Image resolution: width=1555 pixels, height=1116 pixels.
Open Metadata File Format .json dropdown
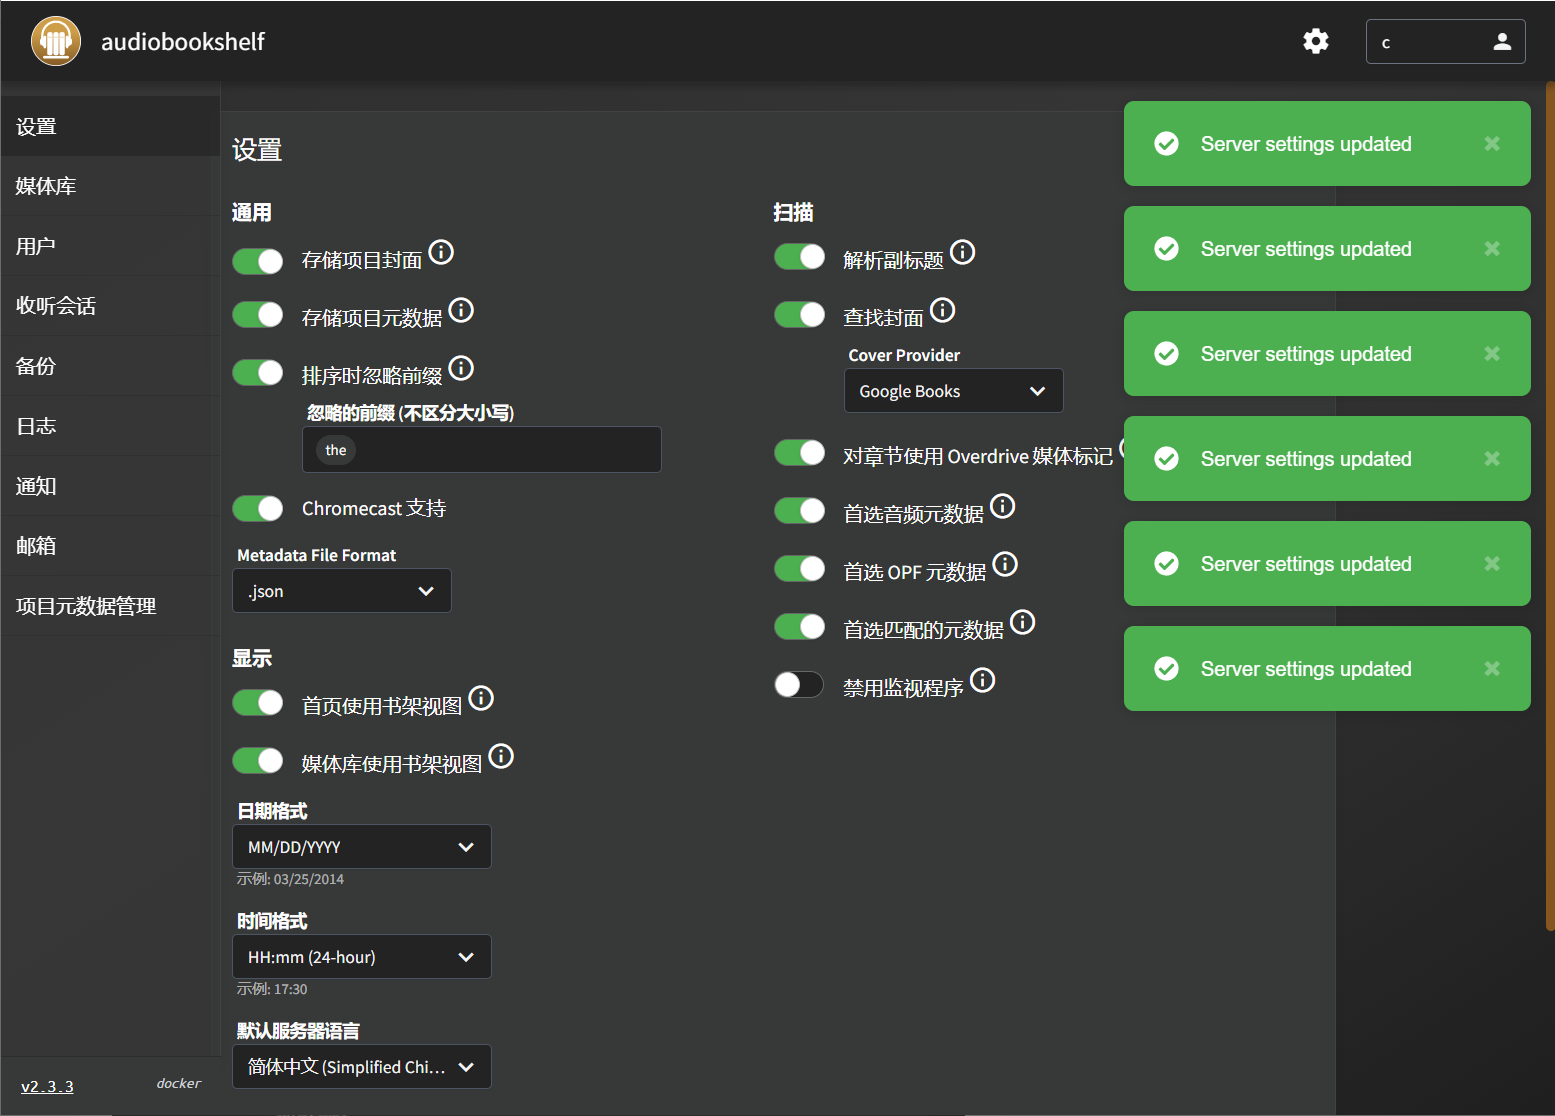(342, 591)
